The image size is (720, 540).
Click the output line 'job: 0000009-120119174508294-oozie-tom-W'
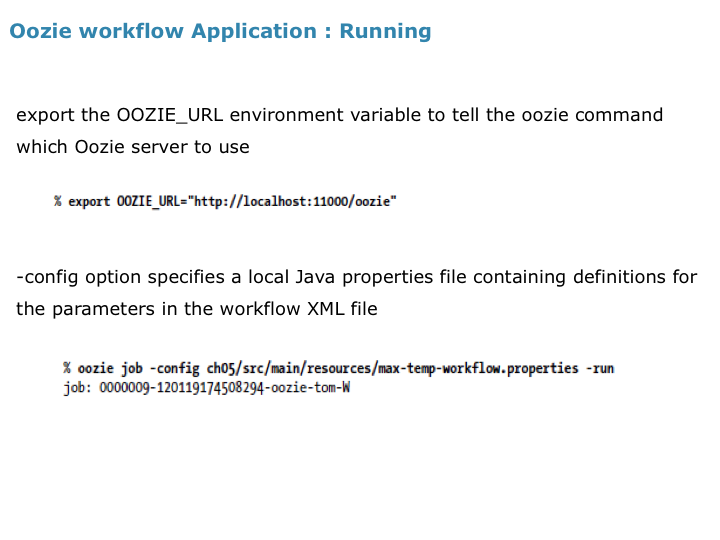pyautogui.click(x=207, y=388)
